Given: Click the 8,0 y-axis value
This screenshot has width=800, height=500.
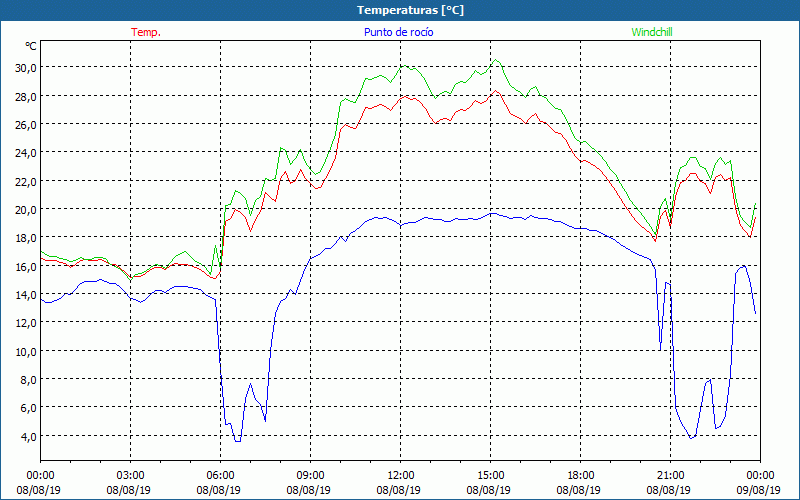Looking at the screenshot, I should (x=28, y=379).
